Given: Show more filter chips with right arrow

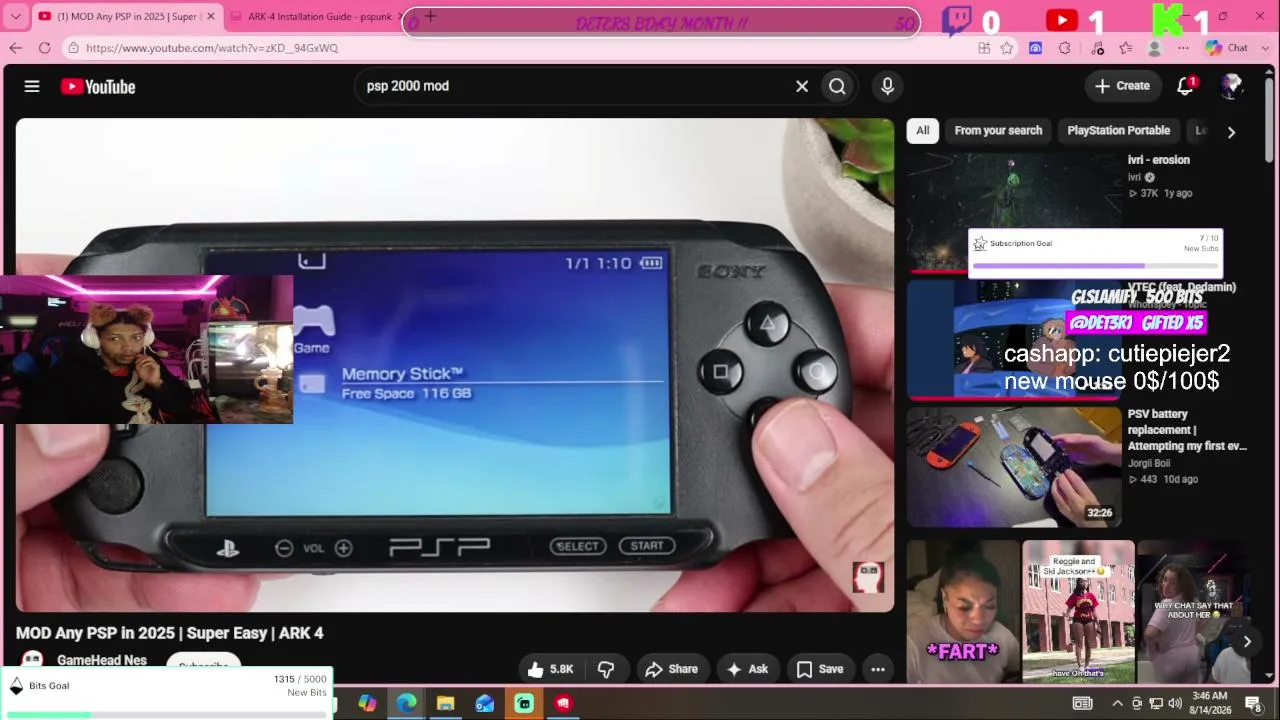Looking at the screenshot, I should pos(1231,132).
